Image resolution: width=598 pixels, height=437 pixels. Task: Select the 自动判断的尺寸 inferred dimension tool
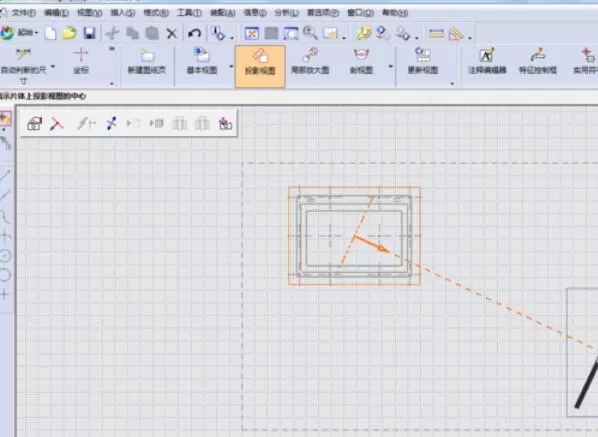24,65
